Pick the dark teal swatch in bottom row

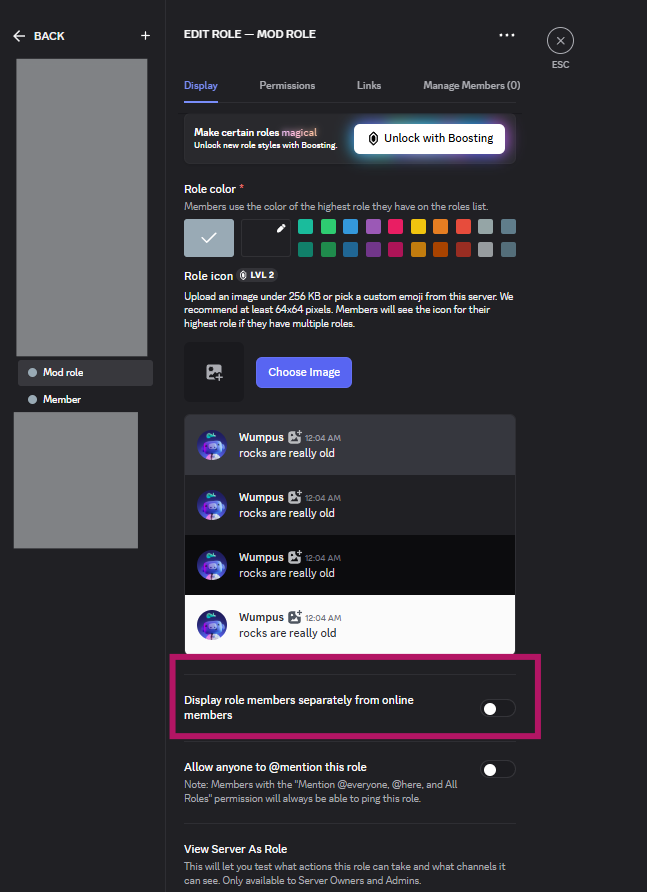(306, 249)
